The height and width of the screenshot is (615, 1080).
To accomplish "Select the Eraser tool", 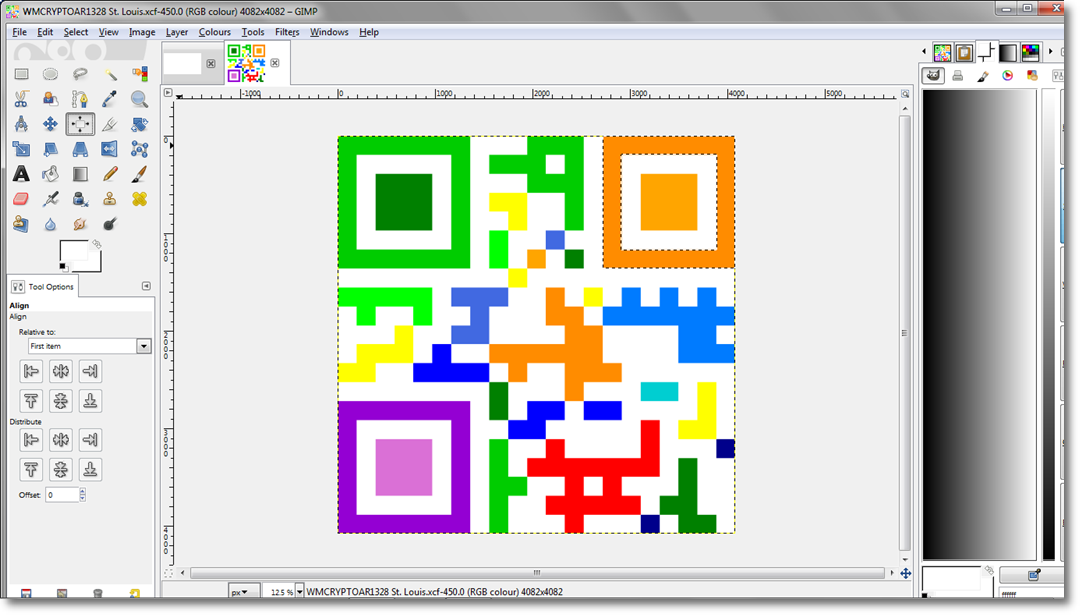I will [x=21, y=199].
